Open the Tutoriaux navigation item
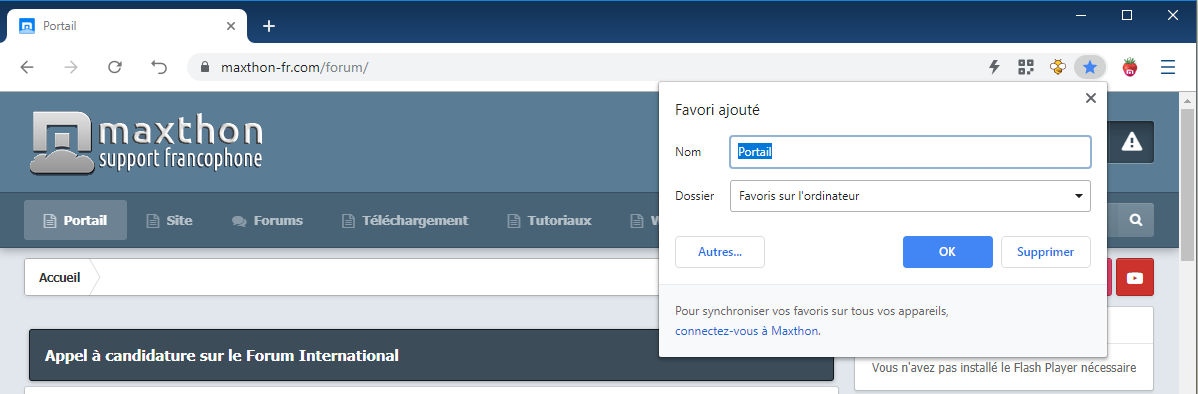This screenshot has width=1198, height=394. [549, 221]
